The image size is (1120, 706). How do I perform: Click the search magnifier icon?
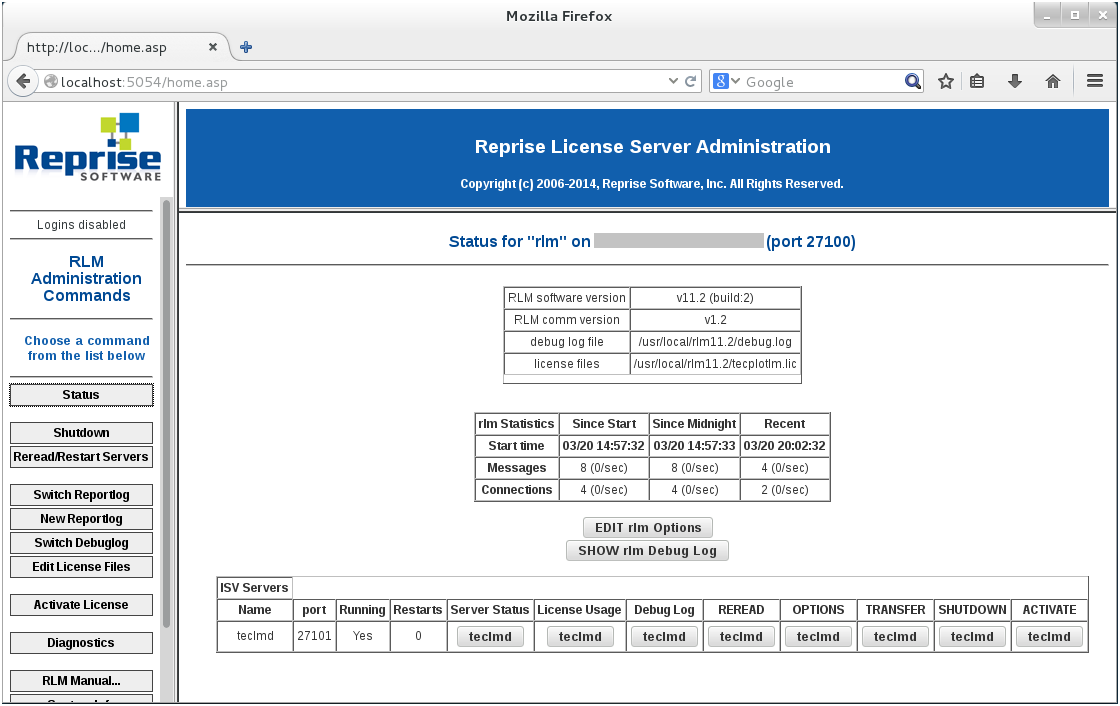tap(912, 81)
